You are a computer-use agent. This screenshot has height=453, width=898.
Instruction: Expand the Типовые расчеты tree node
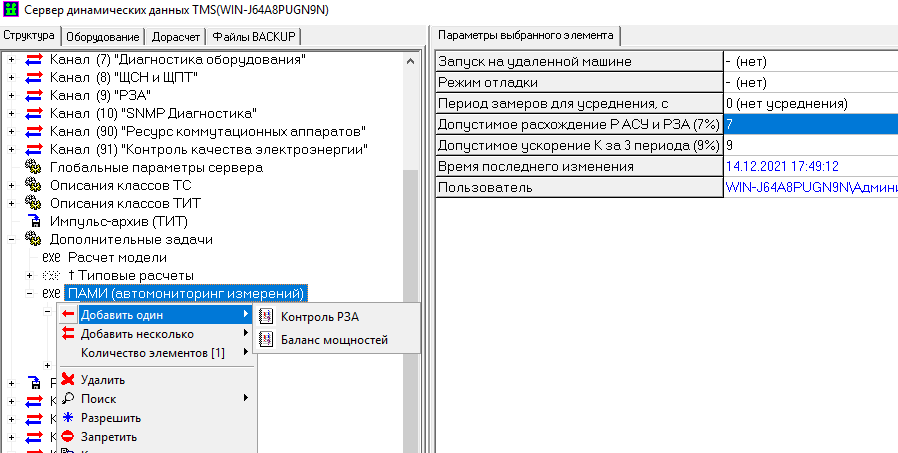[x=29, y=276]
